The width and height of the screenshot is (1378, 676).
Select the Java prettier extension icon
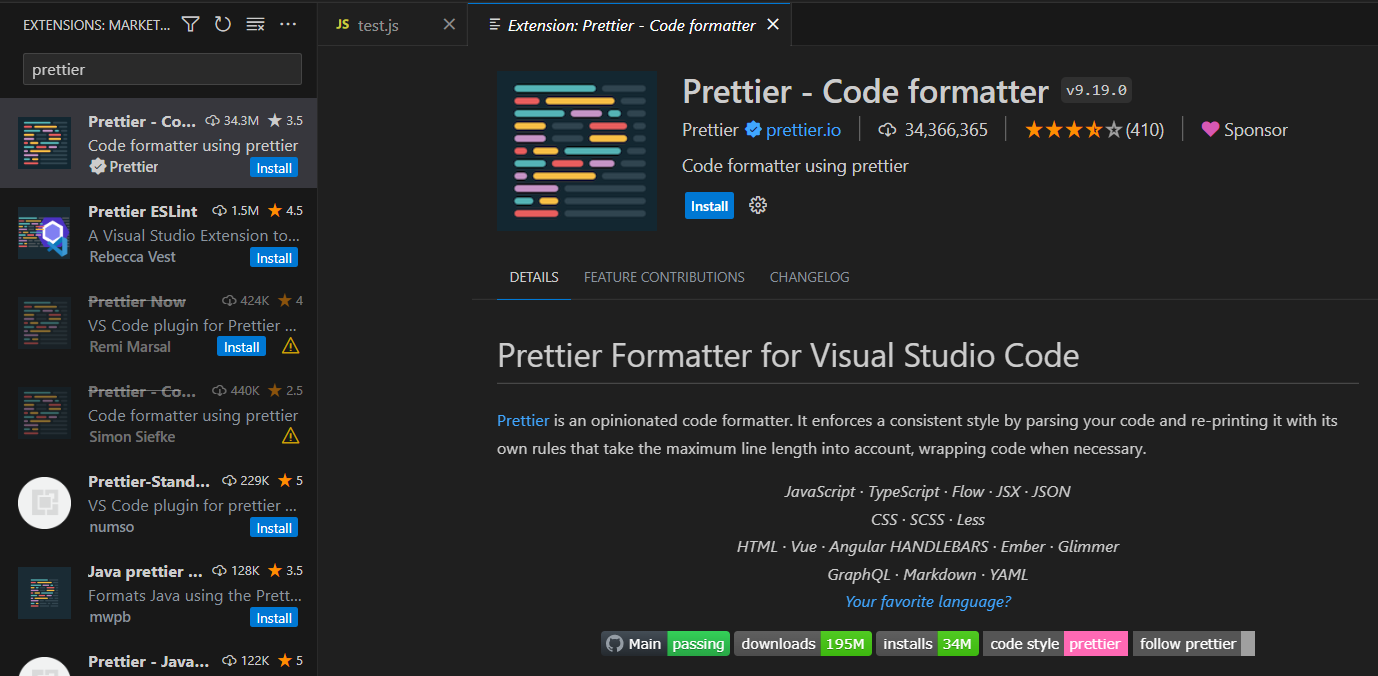tap(44, 593)
